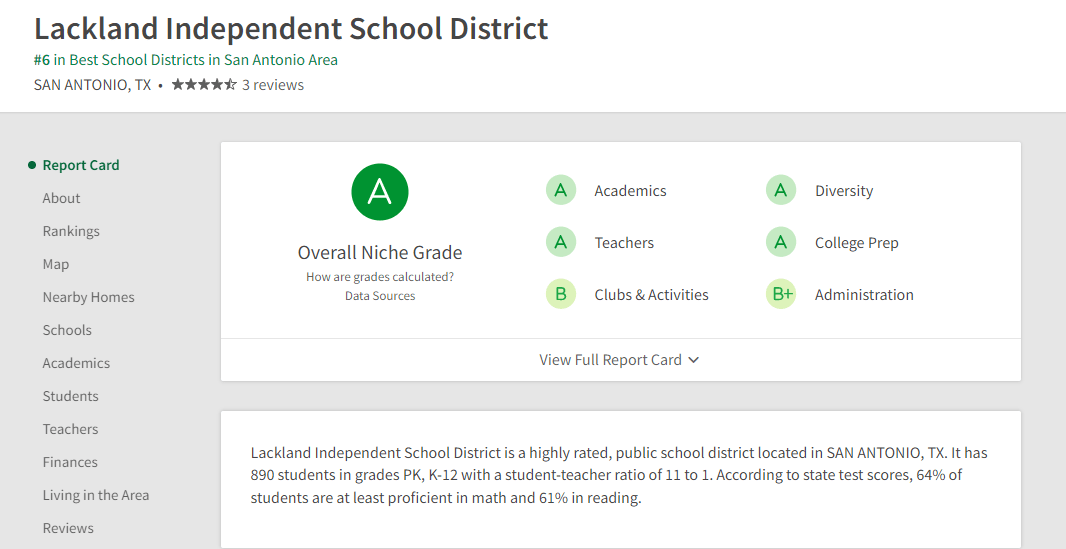Show Living in the Area section
Screen dimensions: 1066x549
[96, 495]
